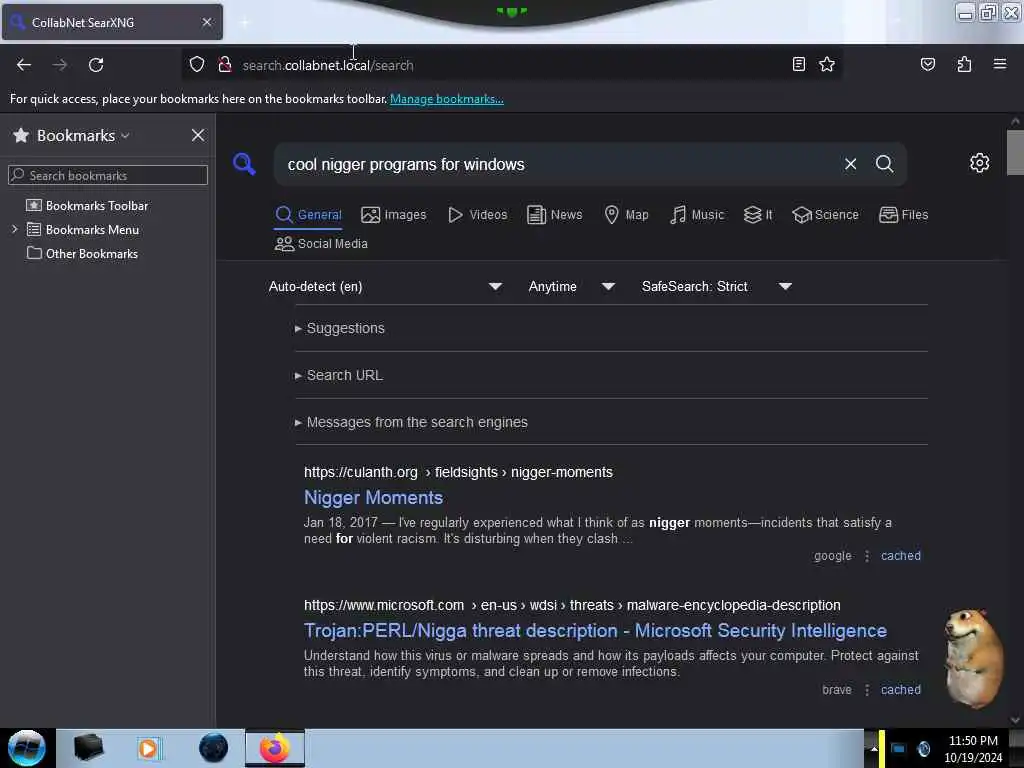Switch to the IT search tab
This screenshot has width=1024, height=768.
pos(758,214)
